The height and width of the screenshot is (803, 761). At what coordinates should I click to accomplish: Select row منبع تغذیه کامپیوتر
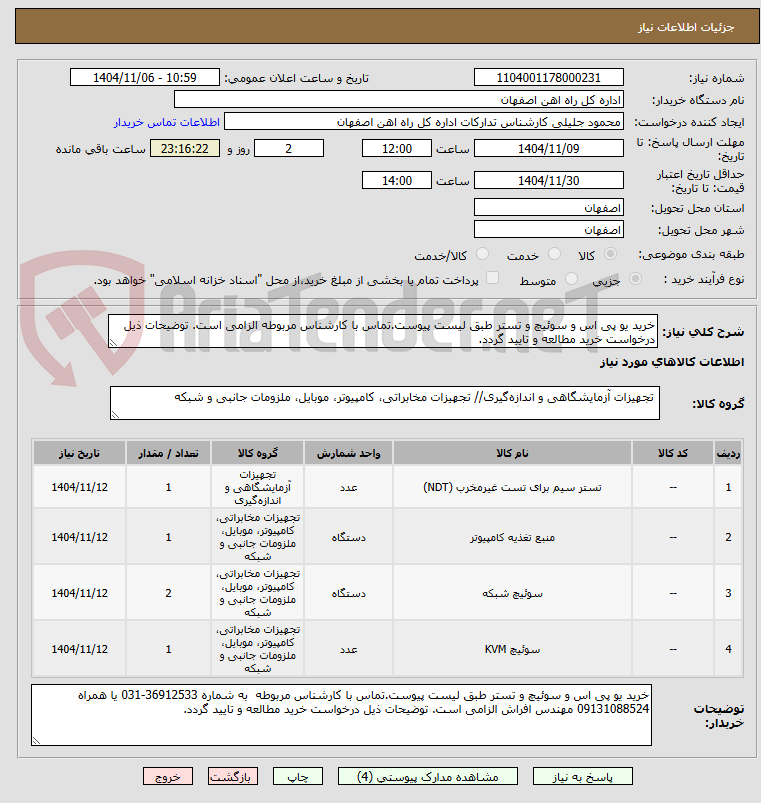pos(388,537)
